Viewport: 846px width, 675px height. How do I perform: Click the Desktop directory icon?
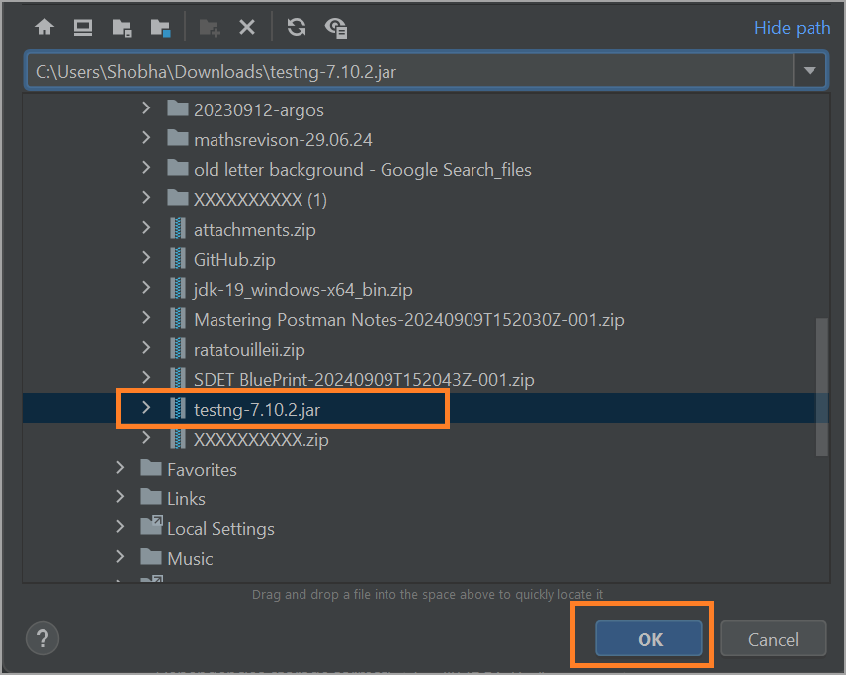coord(82,27)
